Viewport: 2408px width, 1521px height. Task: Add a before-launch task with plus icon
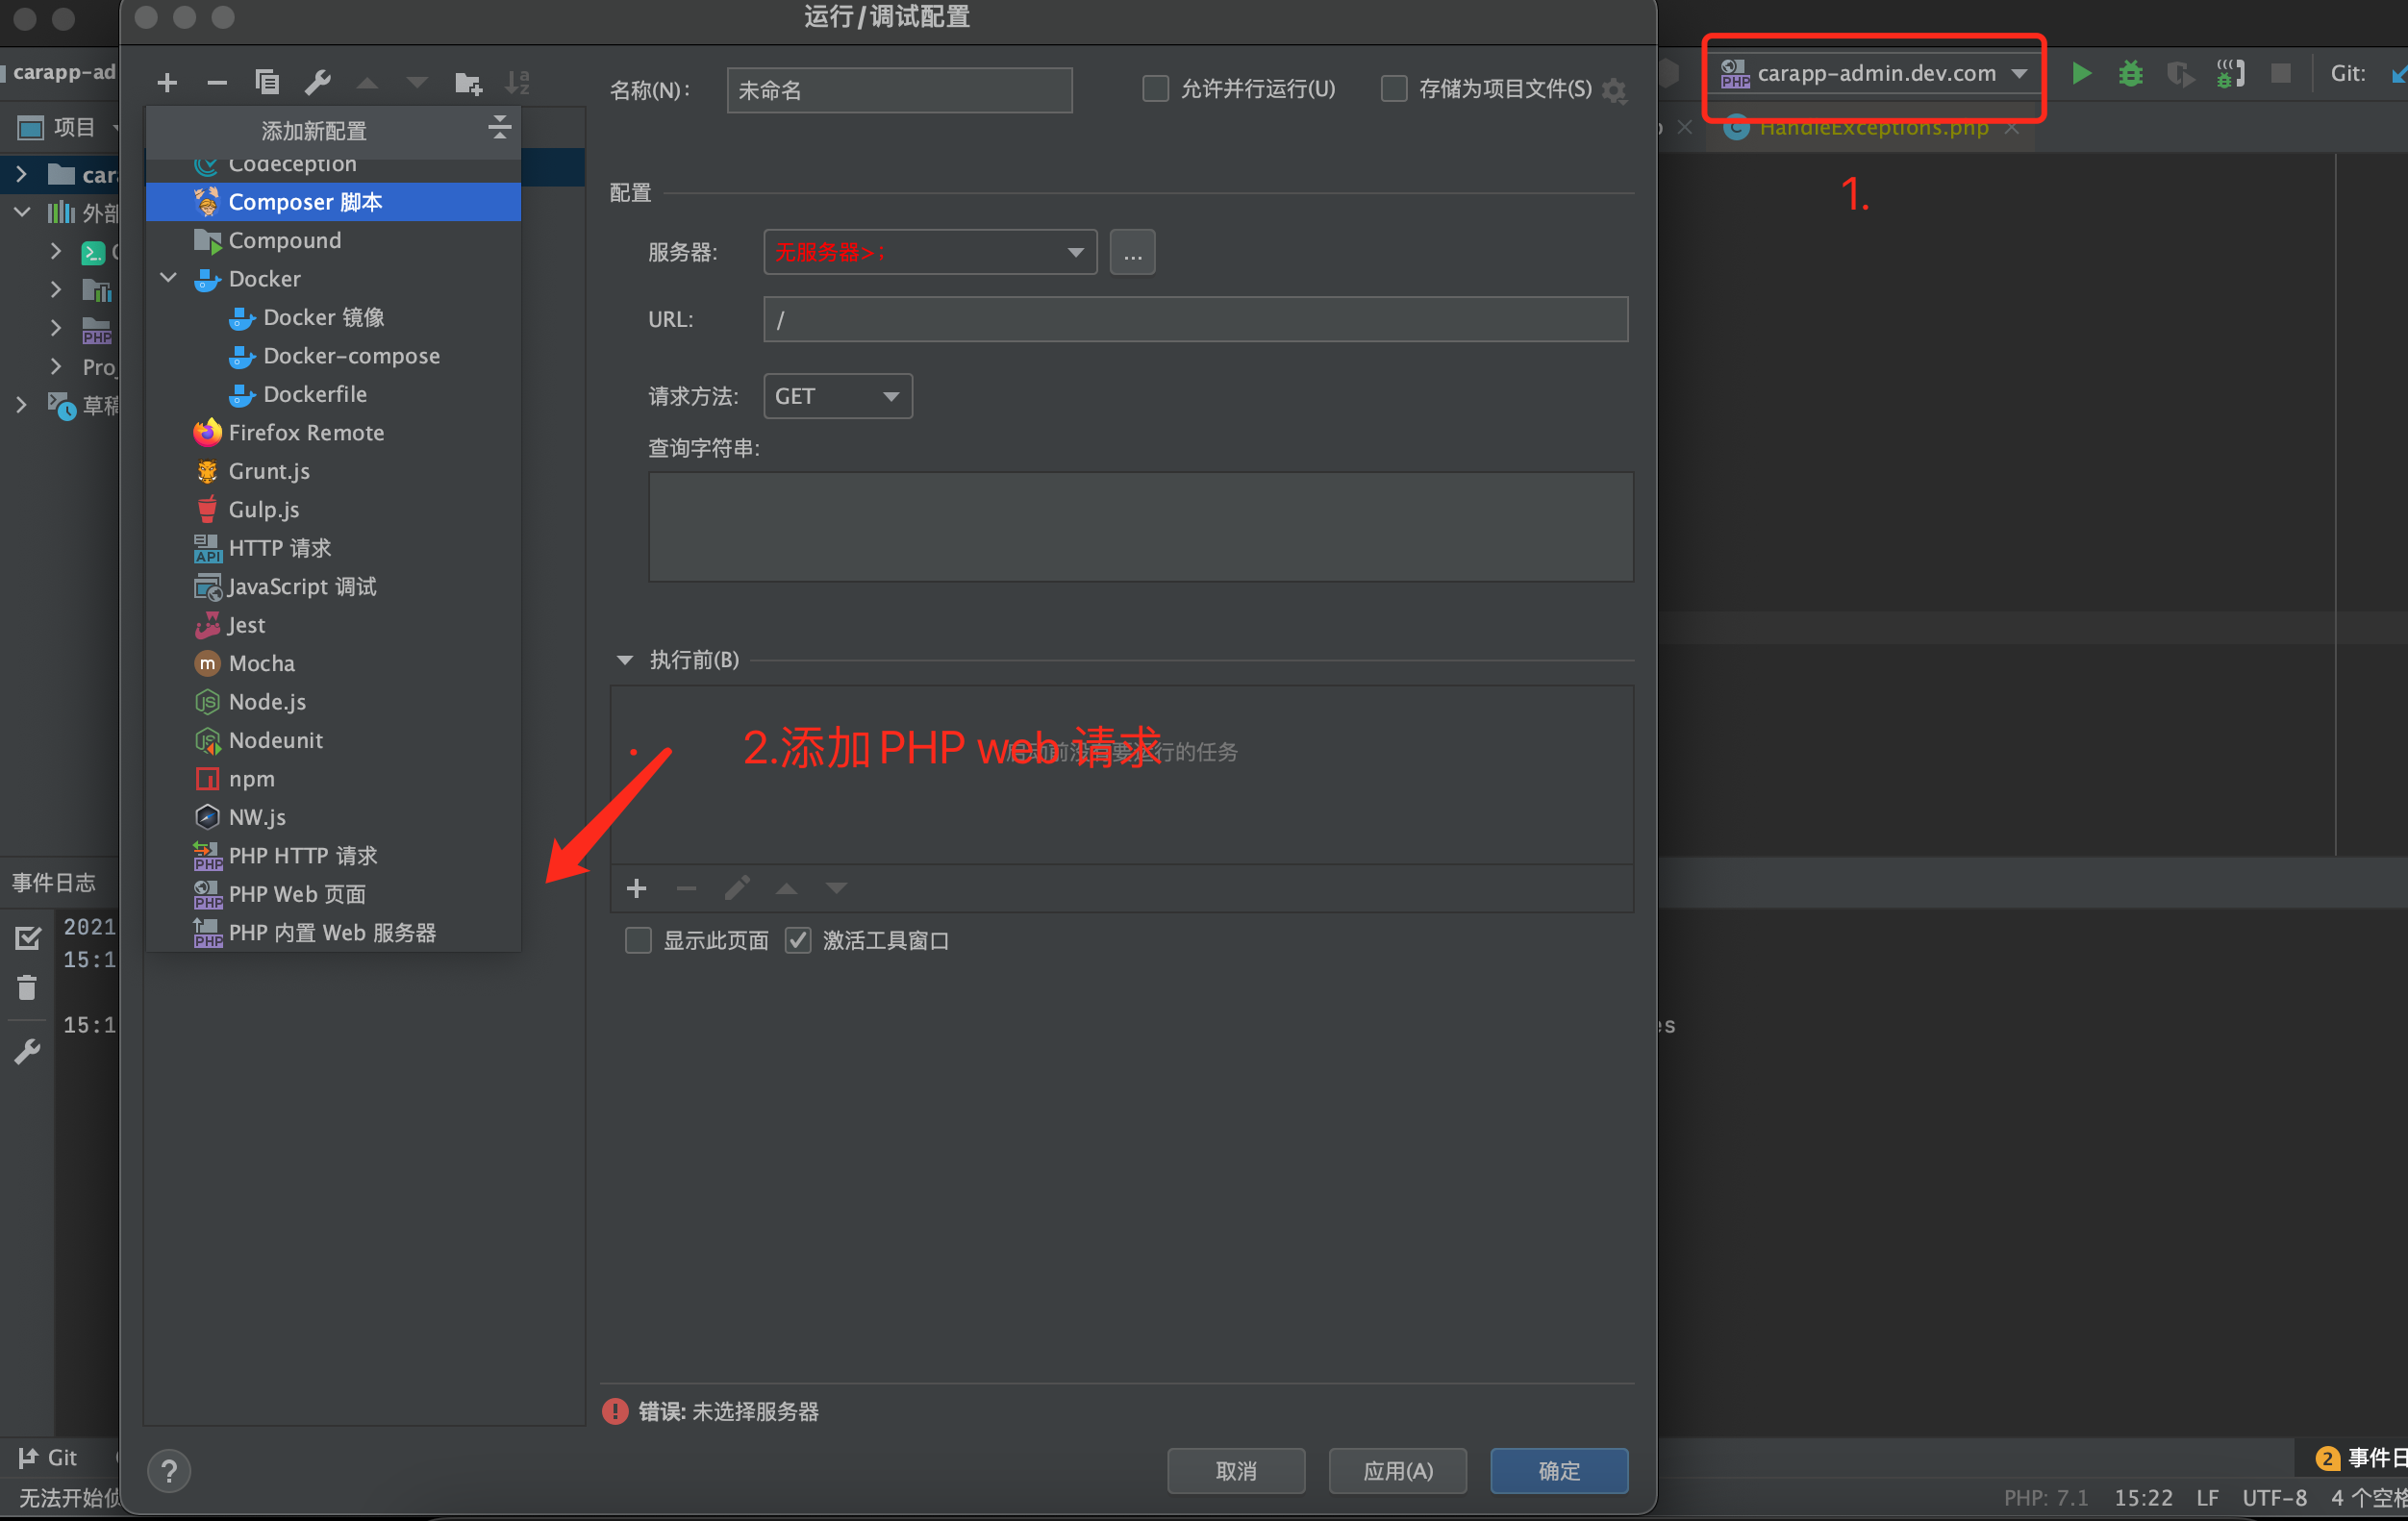pos(636,888)
